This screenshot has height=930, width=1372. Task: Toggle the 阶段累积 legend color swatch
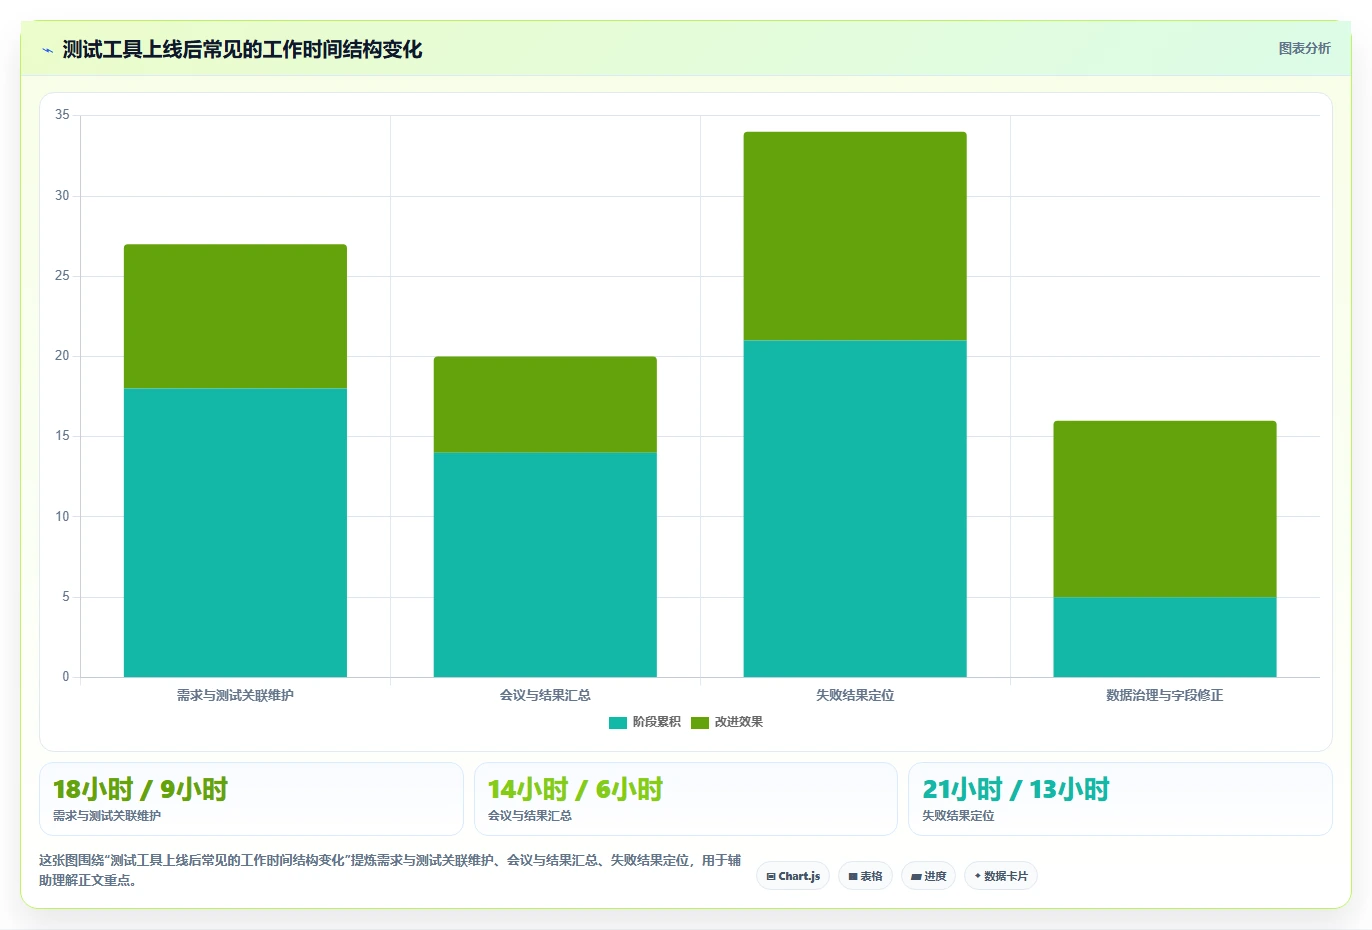[x=618, y=722]
